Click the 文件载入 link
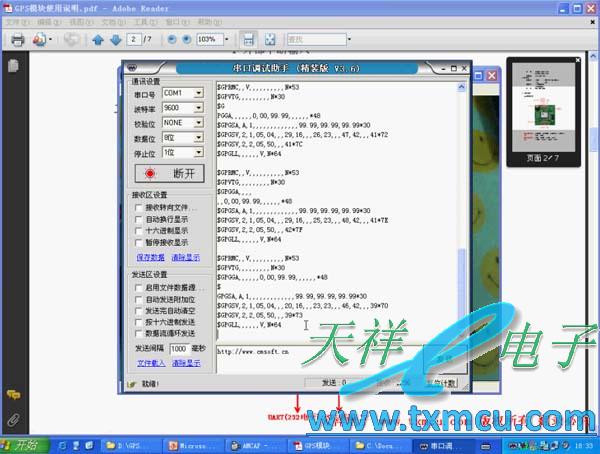The image size is (600, 454). pyautogui.click(x=151, y=363)
